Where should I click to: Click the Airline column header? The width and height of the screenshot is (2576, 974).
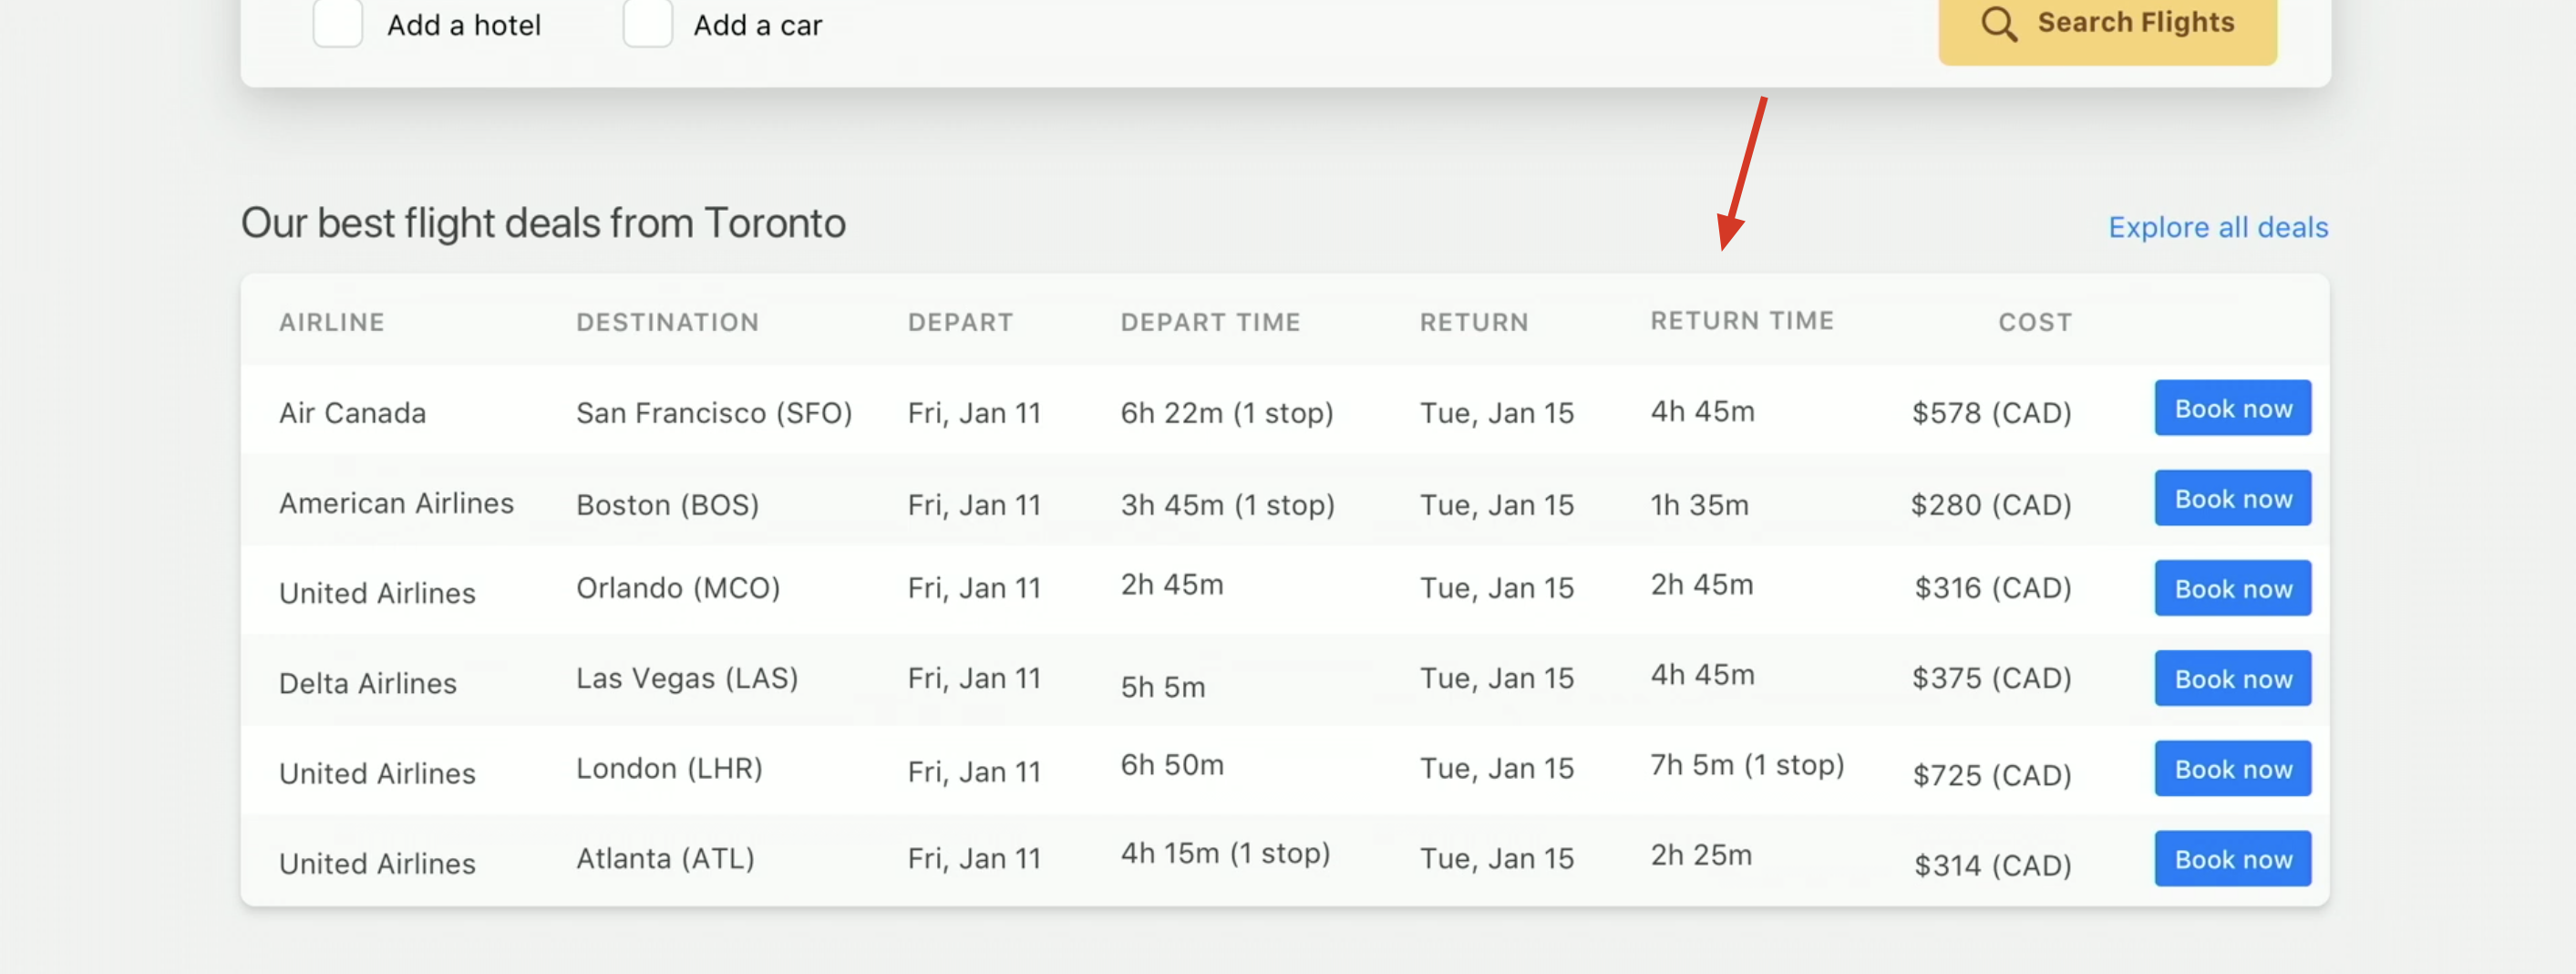pos(331,322)
